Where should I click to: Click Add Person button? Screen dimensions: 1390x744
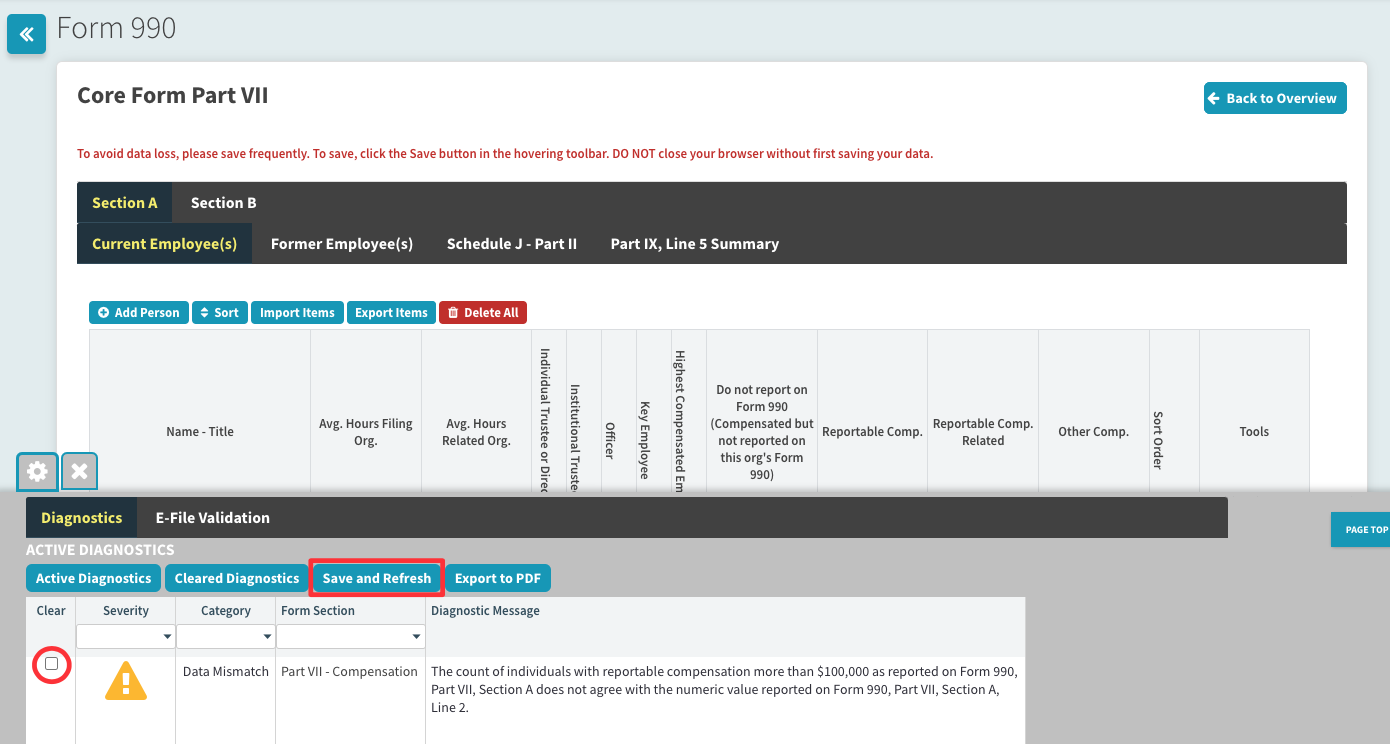tap(139, 313)
